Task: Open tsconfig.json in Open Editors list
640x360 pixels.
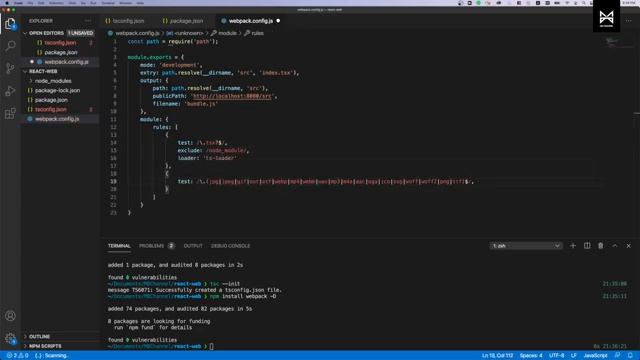Action: pos(60,43)
